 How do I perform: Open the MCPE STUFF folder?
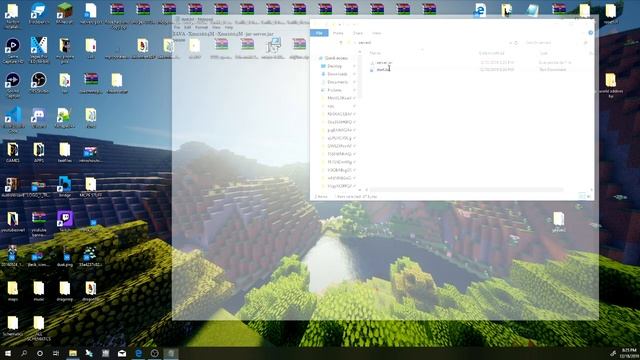[91, 187]
